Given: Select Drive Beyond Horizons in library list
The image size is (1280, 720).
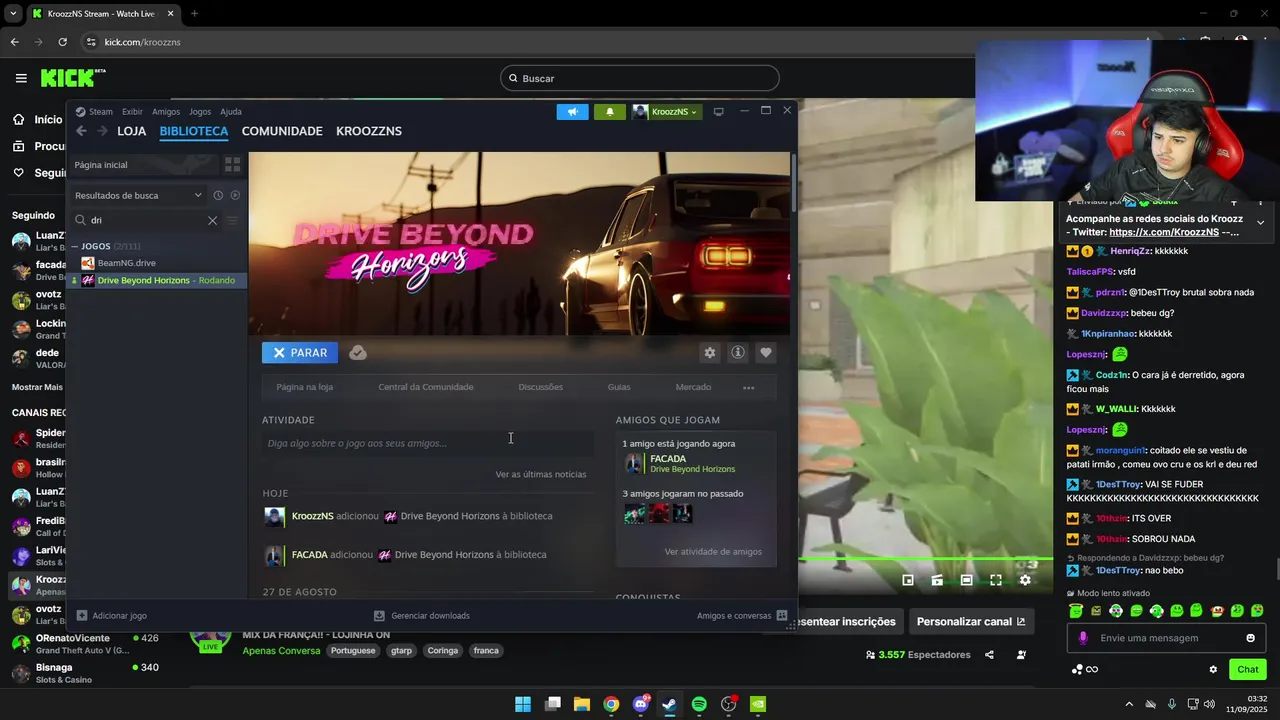Looking at the screenshot, I should pos(157,280).
